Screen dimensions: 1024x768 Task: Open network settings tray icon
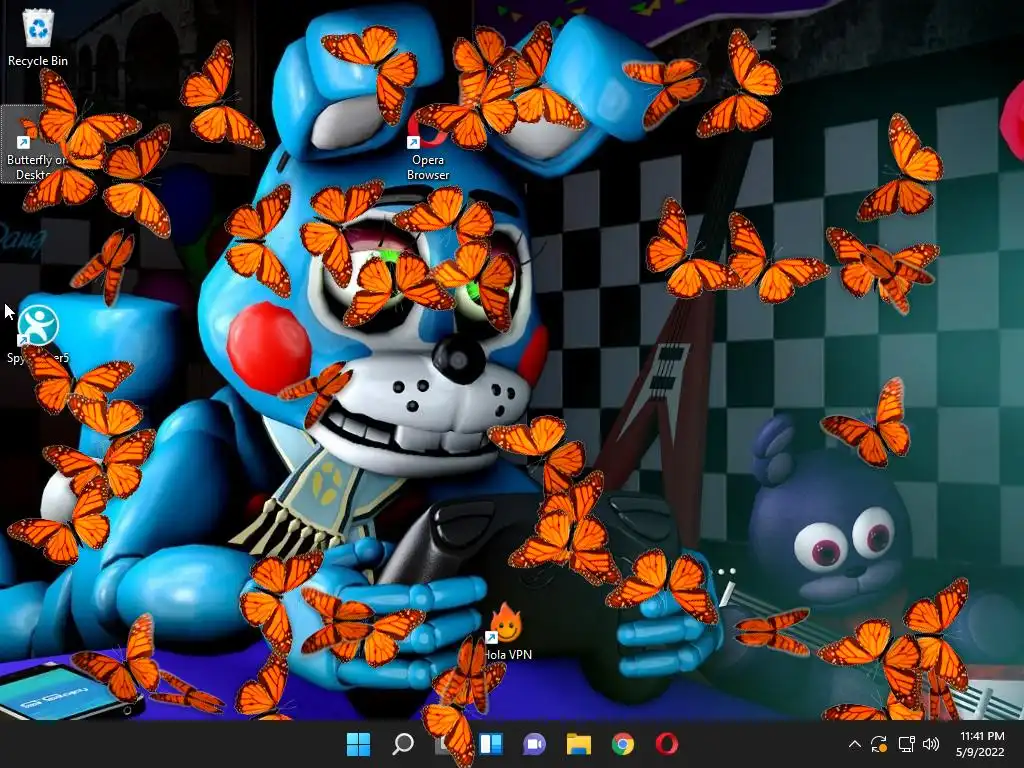pyautogui.click(x=906, y=744)
